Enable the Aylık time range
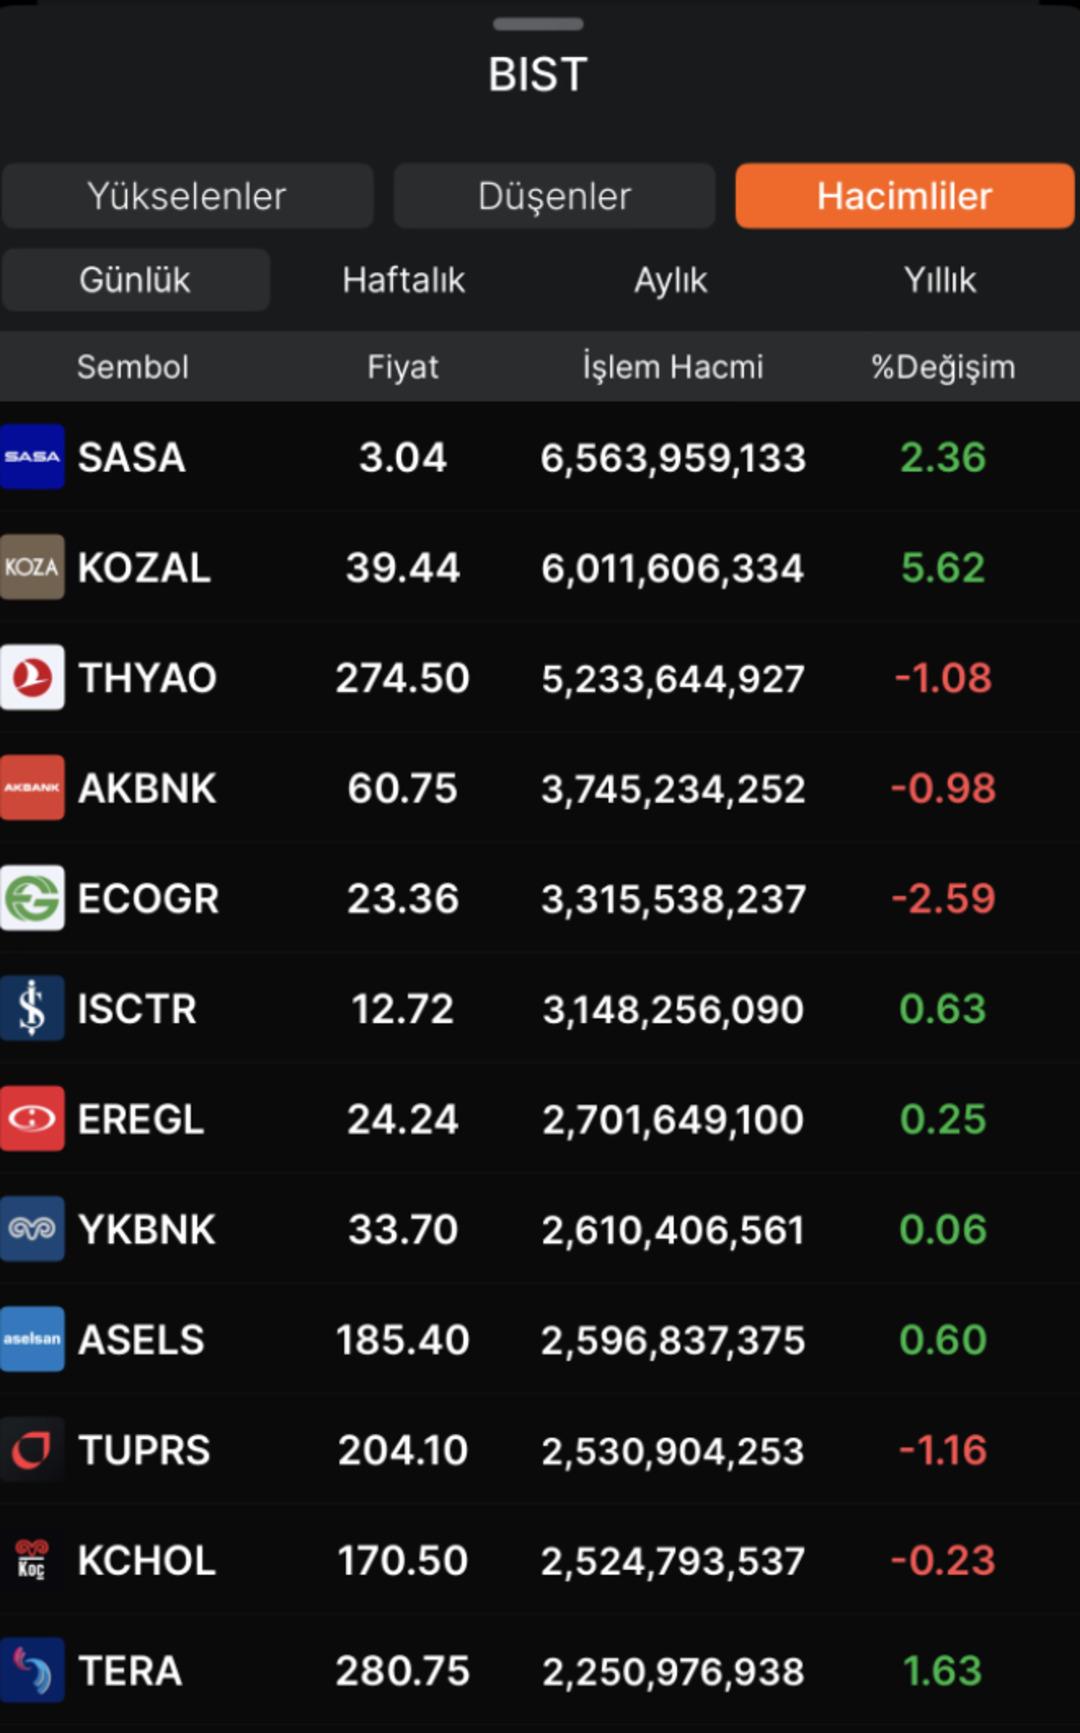 tap(671, 280)
